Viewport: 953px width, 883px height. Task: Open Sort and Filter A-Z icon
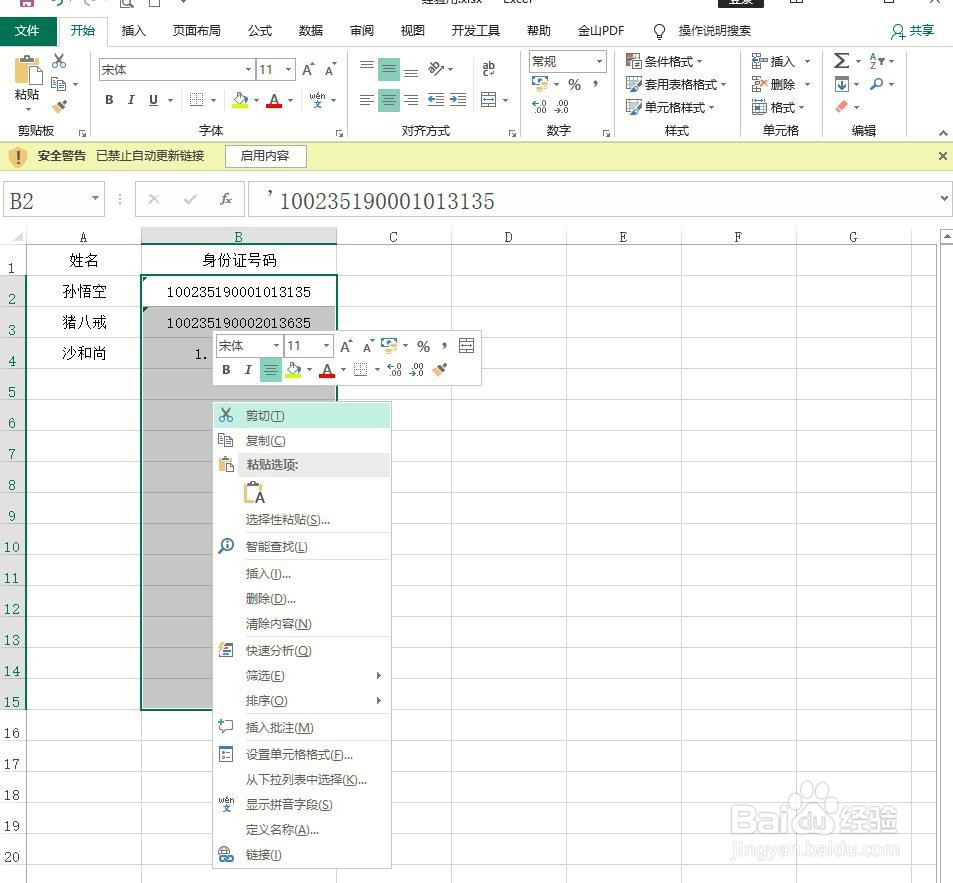876,61
